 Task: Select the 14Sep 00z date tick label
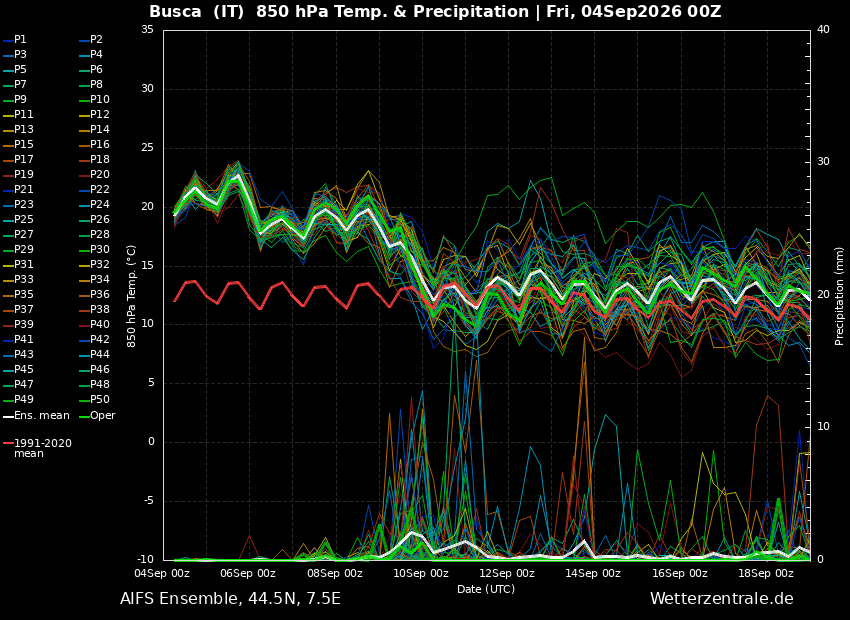click(594, 573)
